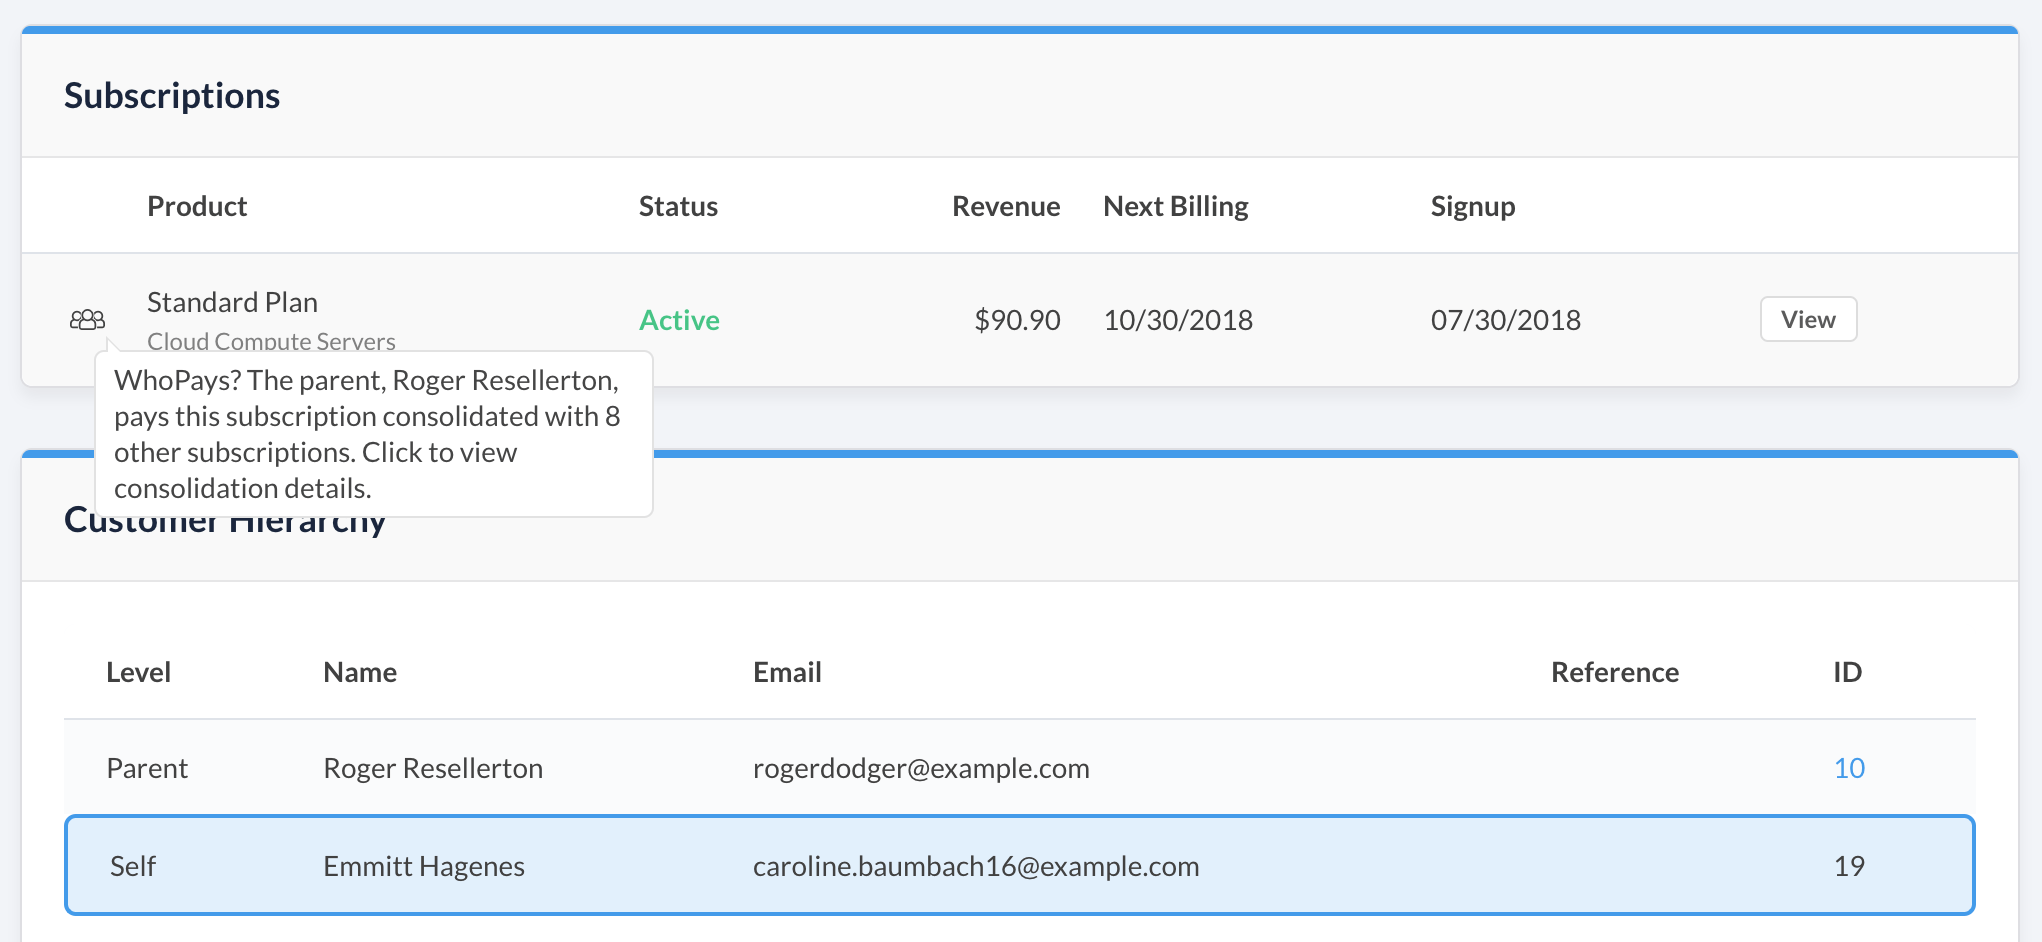This screenshot has height=942, width=2042.
Task: Click the Standard Plan product name
Action: (x=232, y=302)
